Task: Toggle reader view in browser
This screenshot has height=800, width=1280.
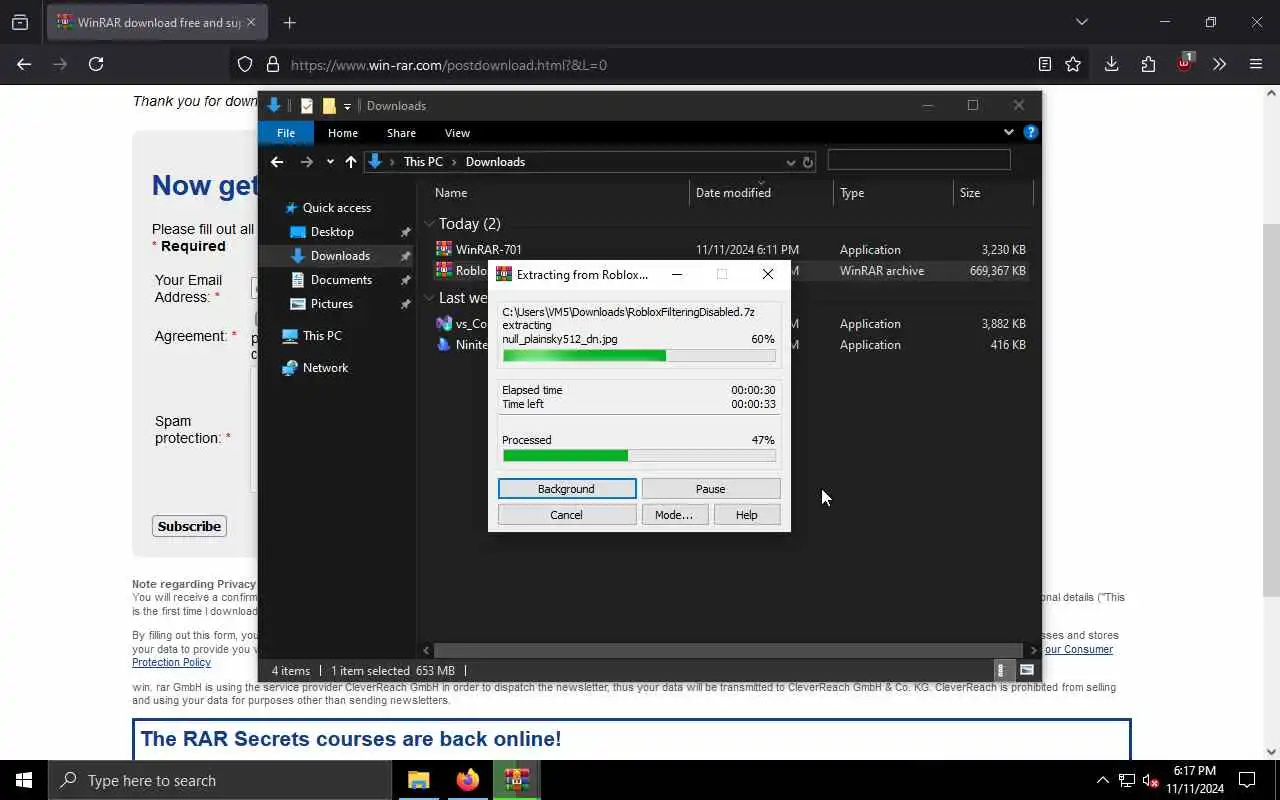Action: tap(1044, 64)
